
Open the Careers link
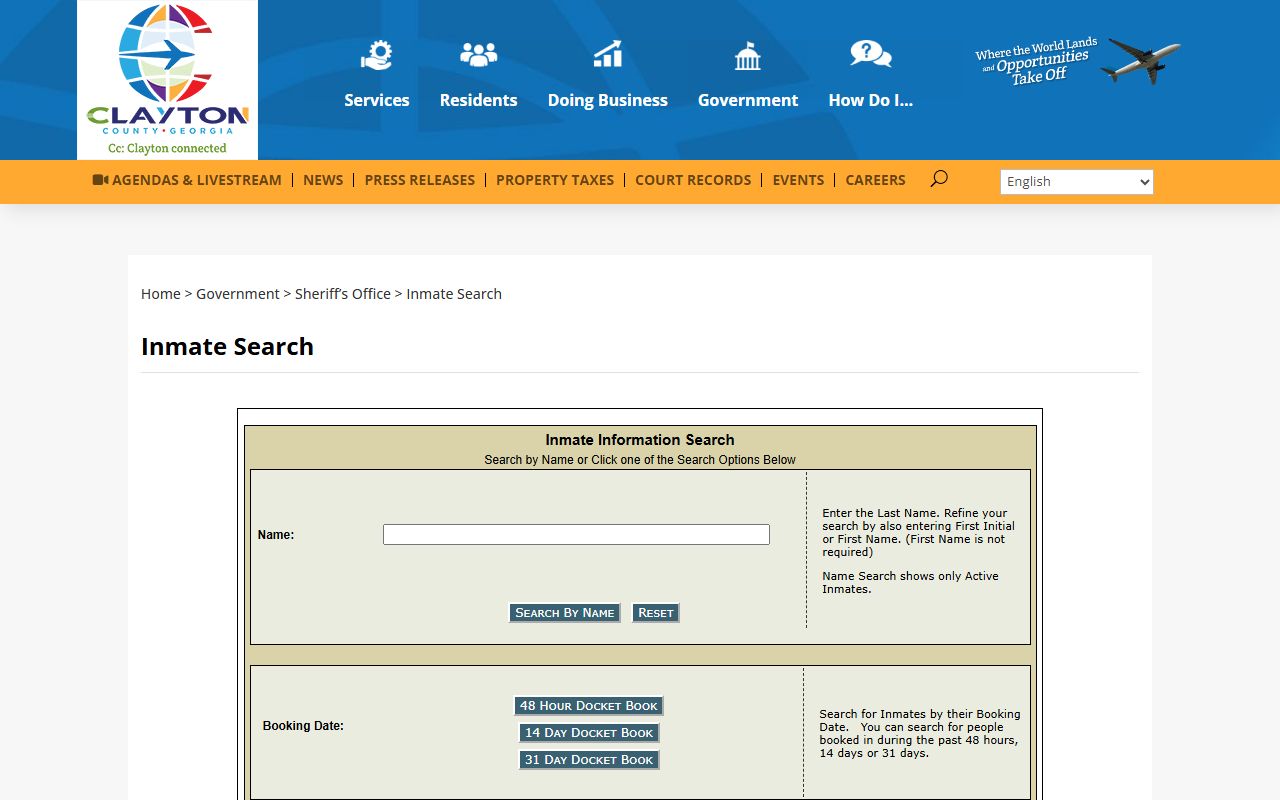coord(875,180)
